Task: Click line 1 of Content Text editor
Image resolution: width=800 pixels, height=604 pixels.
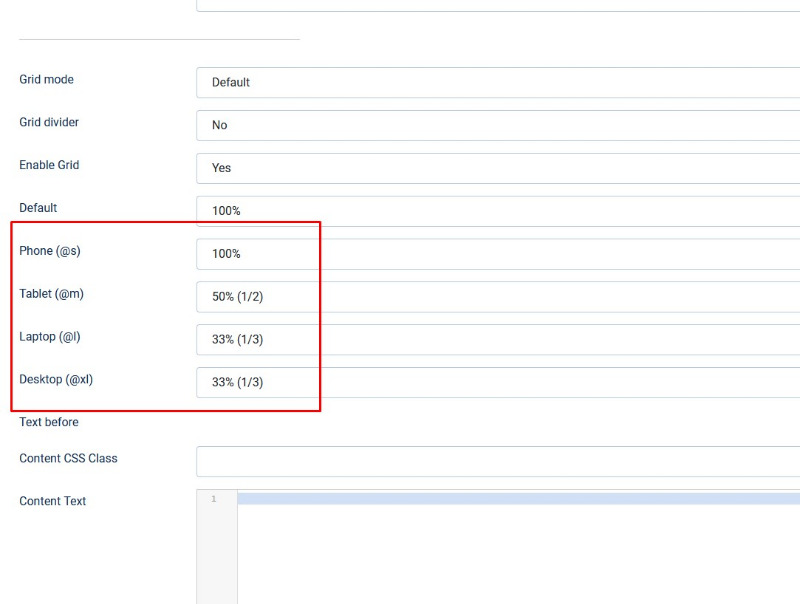Action: click(518, 499)
